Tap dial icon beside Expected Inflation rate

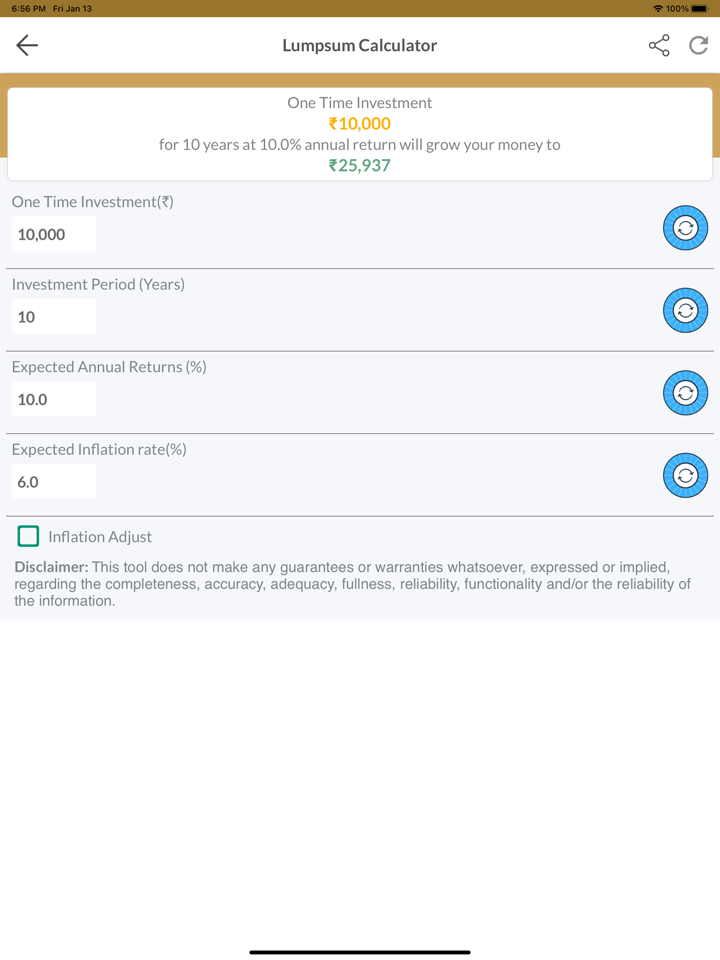[685, 476]
